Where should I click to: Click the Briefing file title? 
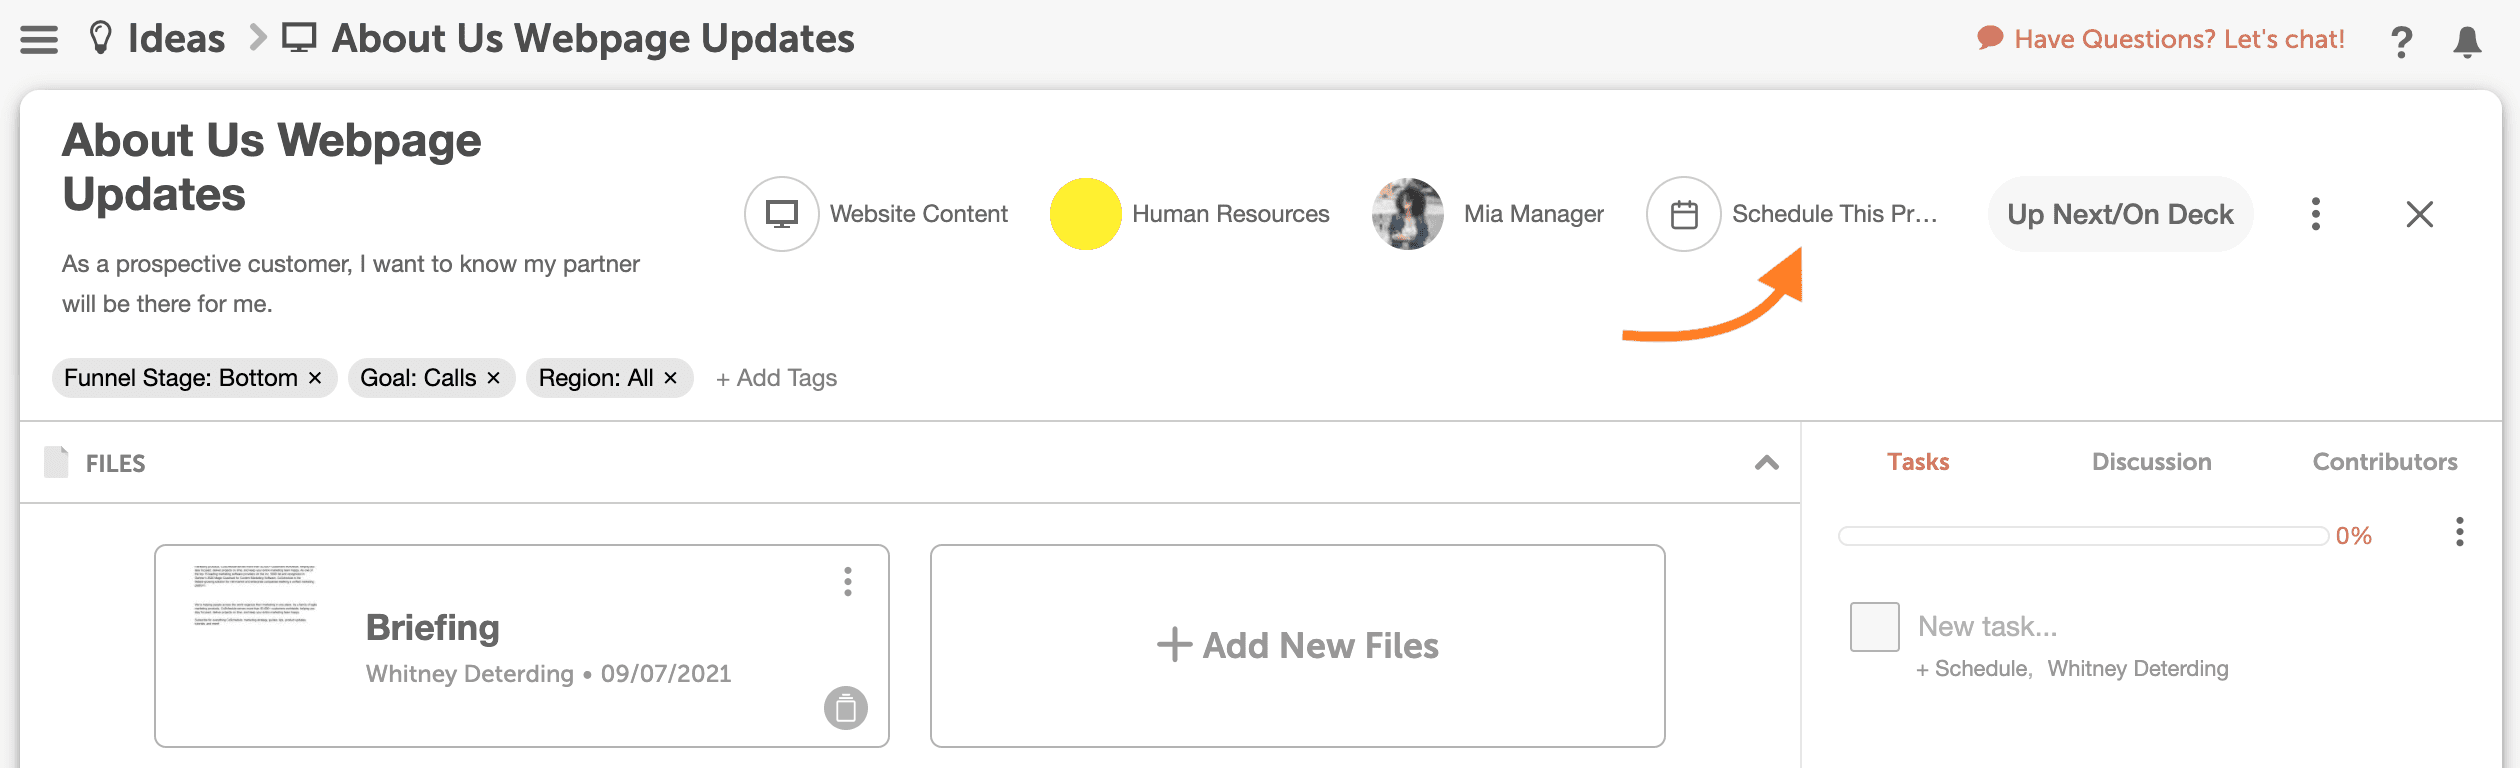pyautogui.click(x=433, y=628)
